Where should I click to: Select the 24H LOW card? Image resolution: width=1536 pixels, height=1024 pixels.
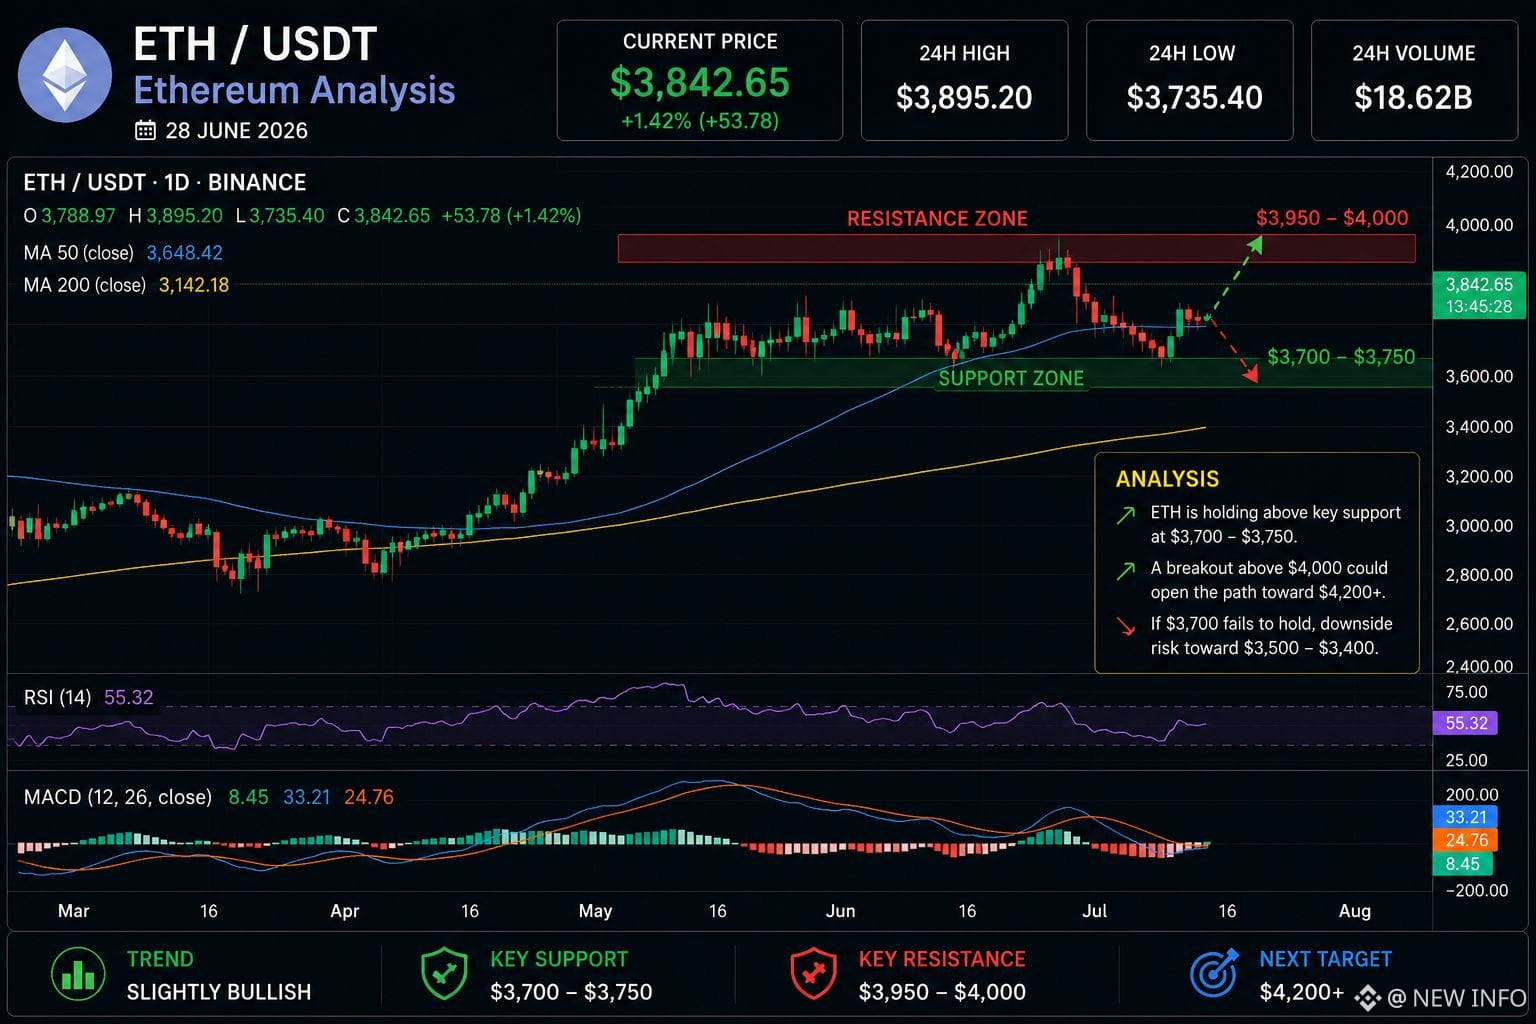click(x=1190, y=80)
